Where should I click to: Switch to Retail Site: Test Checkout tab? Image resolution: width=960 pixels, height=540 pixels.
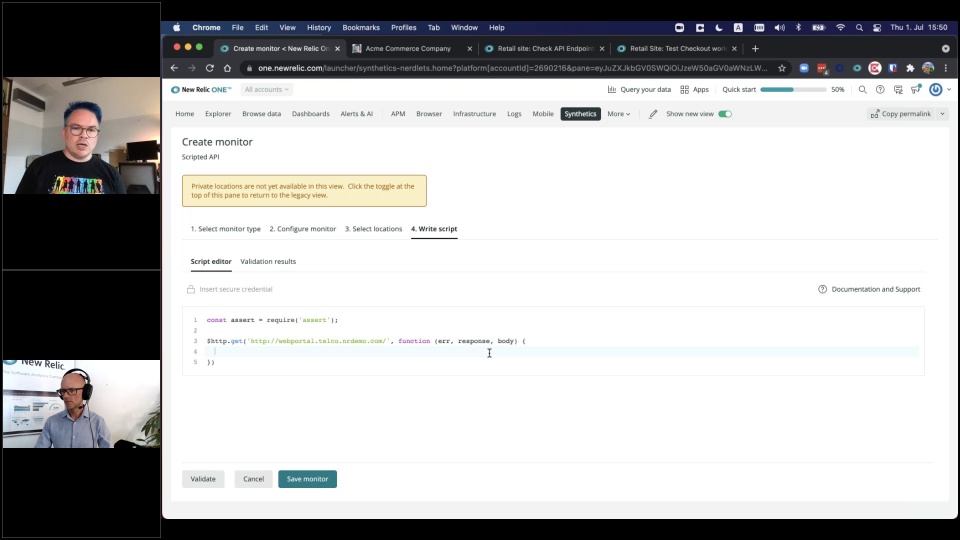tap(678, 48)
